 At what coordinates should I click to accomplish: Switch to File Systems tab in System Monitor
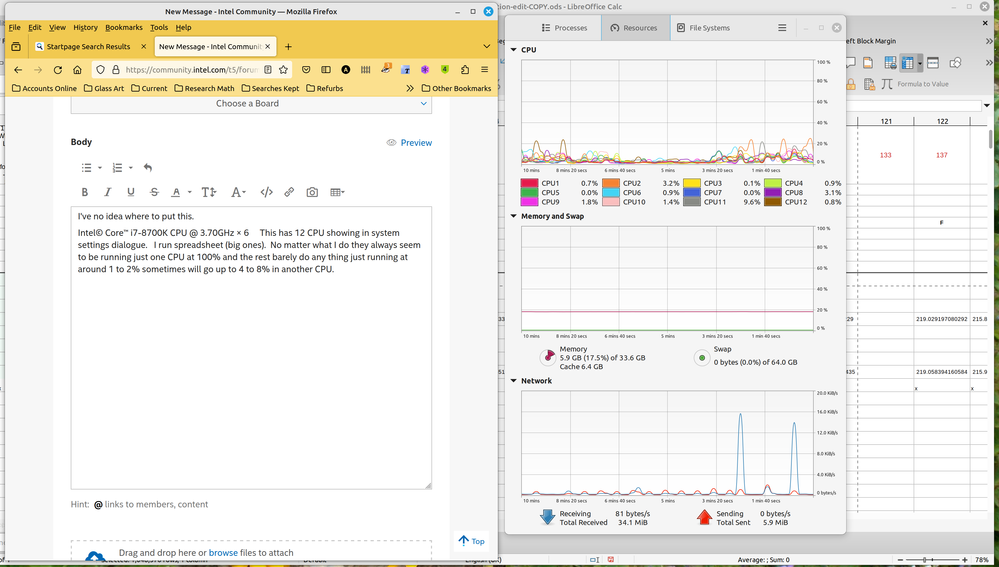coord(703,28)
